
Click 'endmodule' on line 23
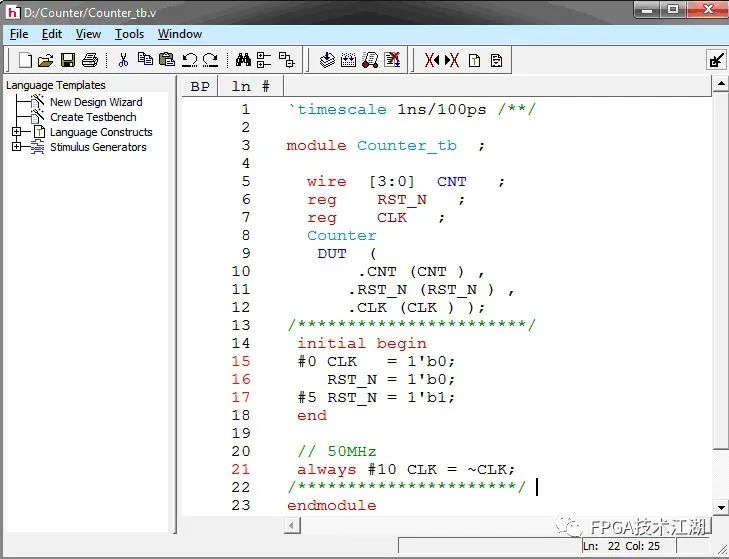(331, 506)
